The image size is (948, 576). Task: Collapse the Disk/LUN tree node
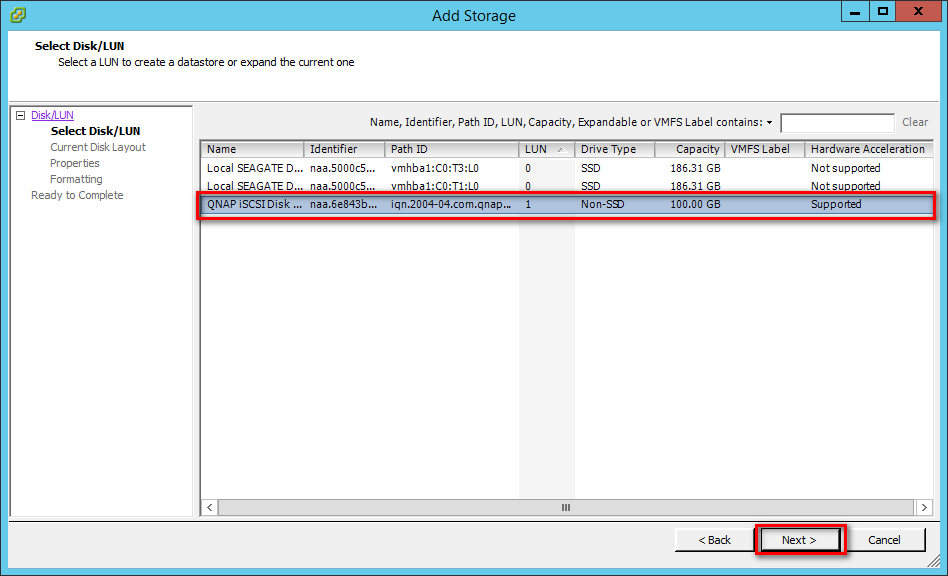click(20, 115)
